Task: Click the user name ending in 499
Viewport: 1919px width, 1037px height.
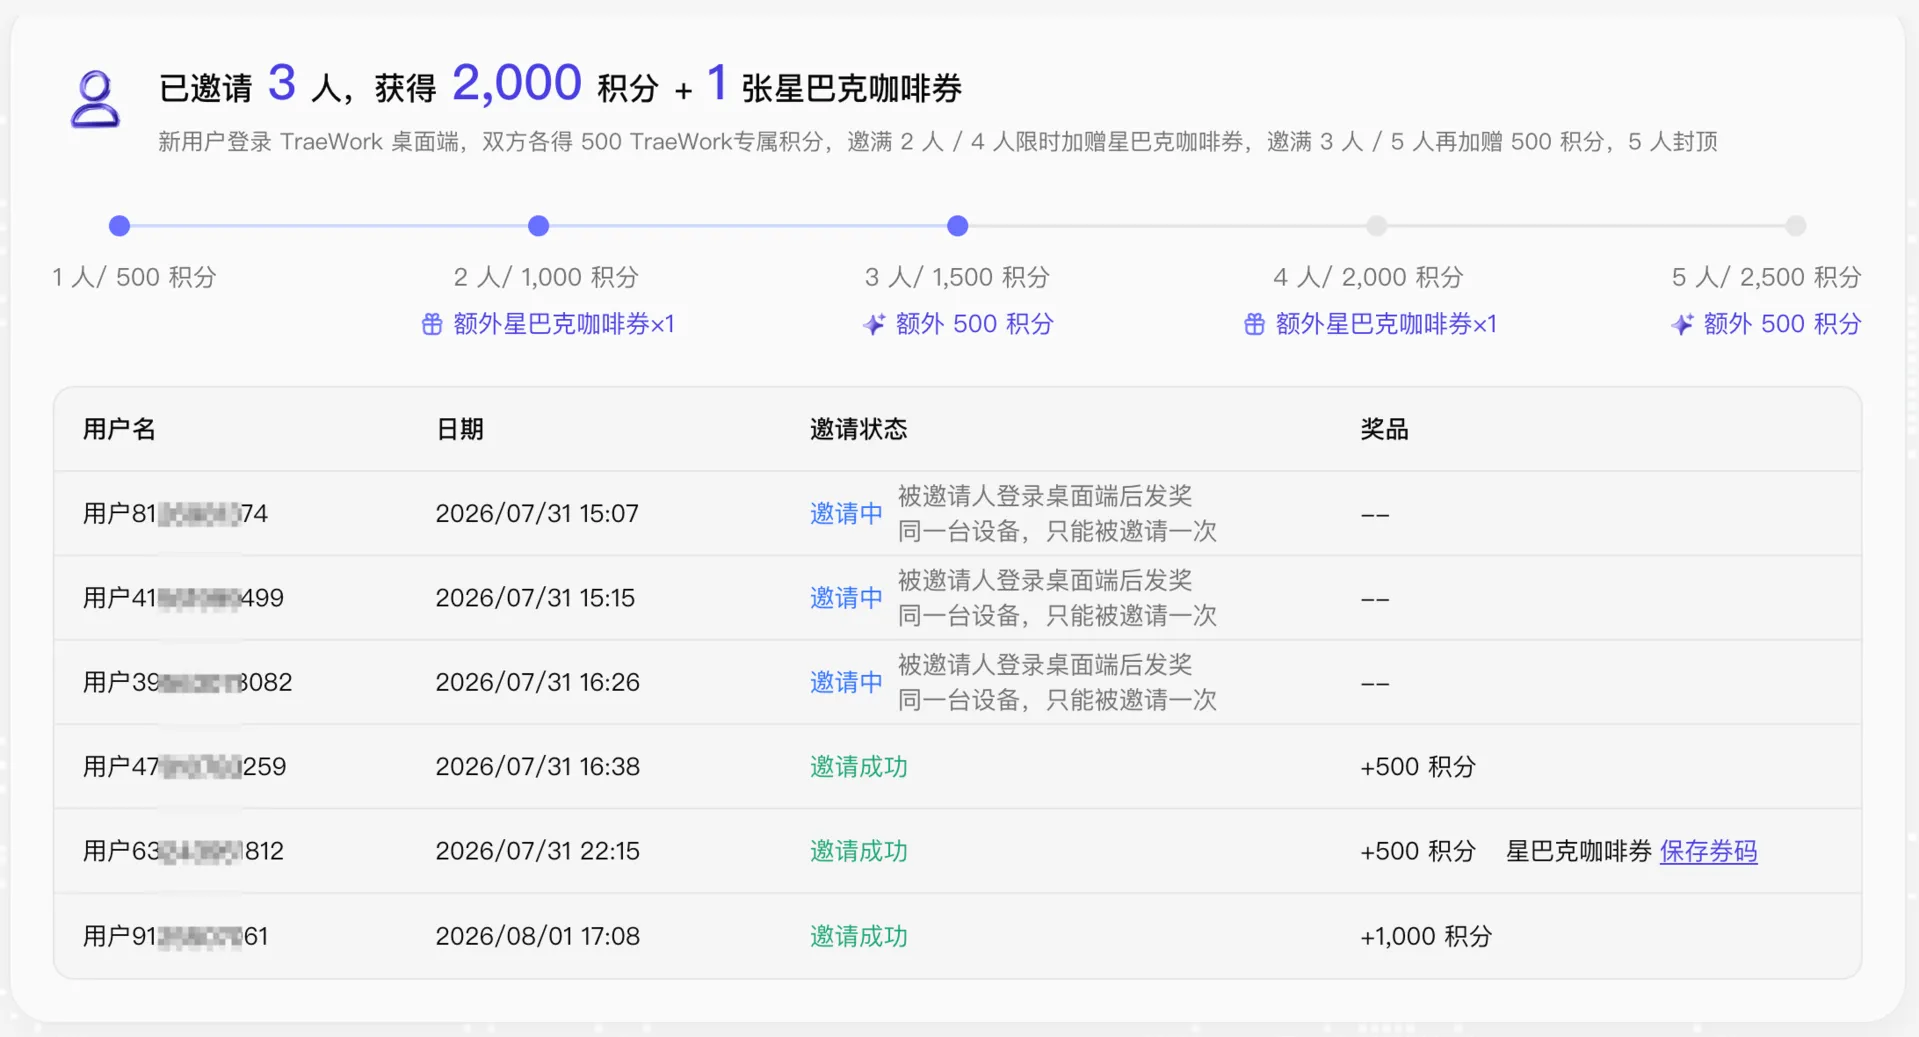Action: pyautogui.click(x=183, y=598)
